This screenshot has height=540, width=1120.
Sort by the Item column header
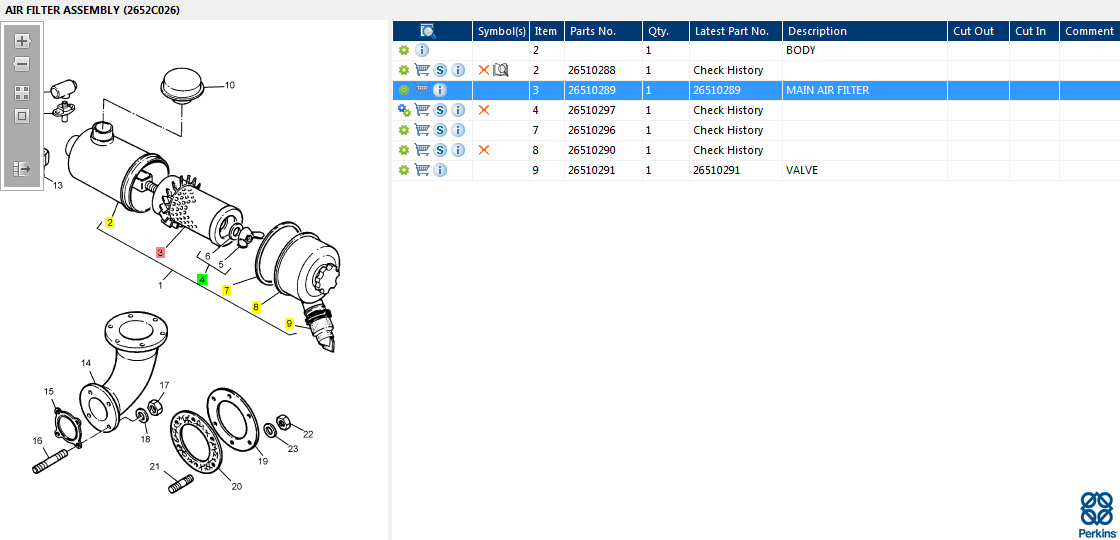point(546,31)
